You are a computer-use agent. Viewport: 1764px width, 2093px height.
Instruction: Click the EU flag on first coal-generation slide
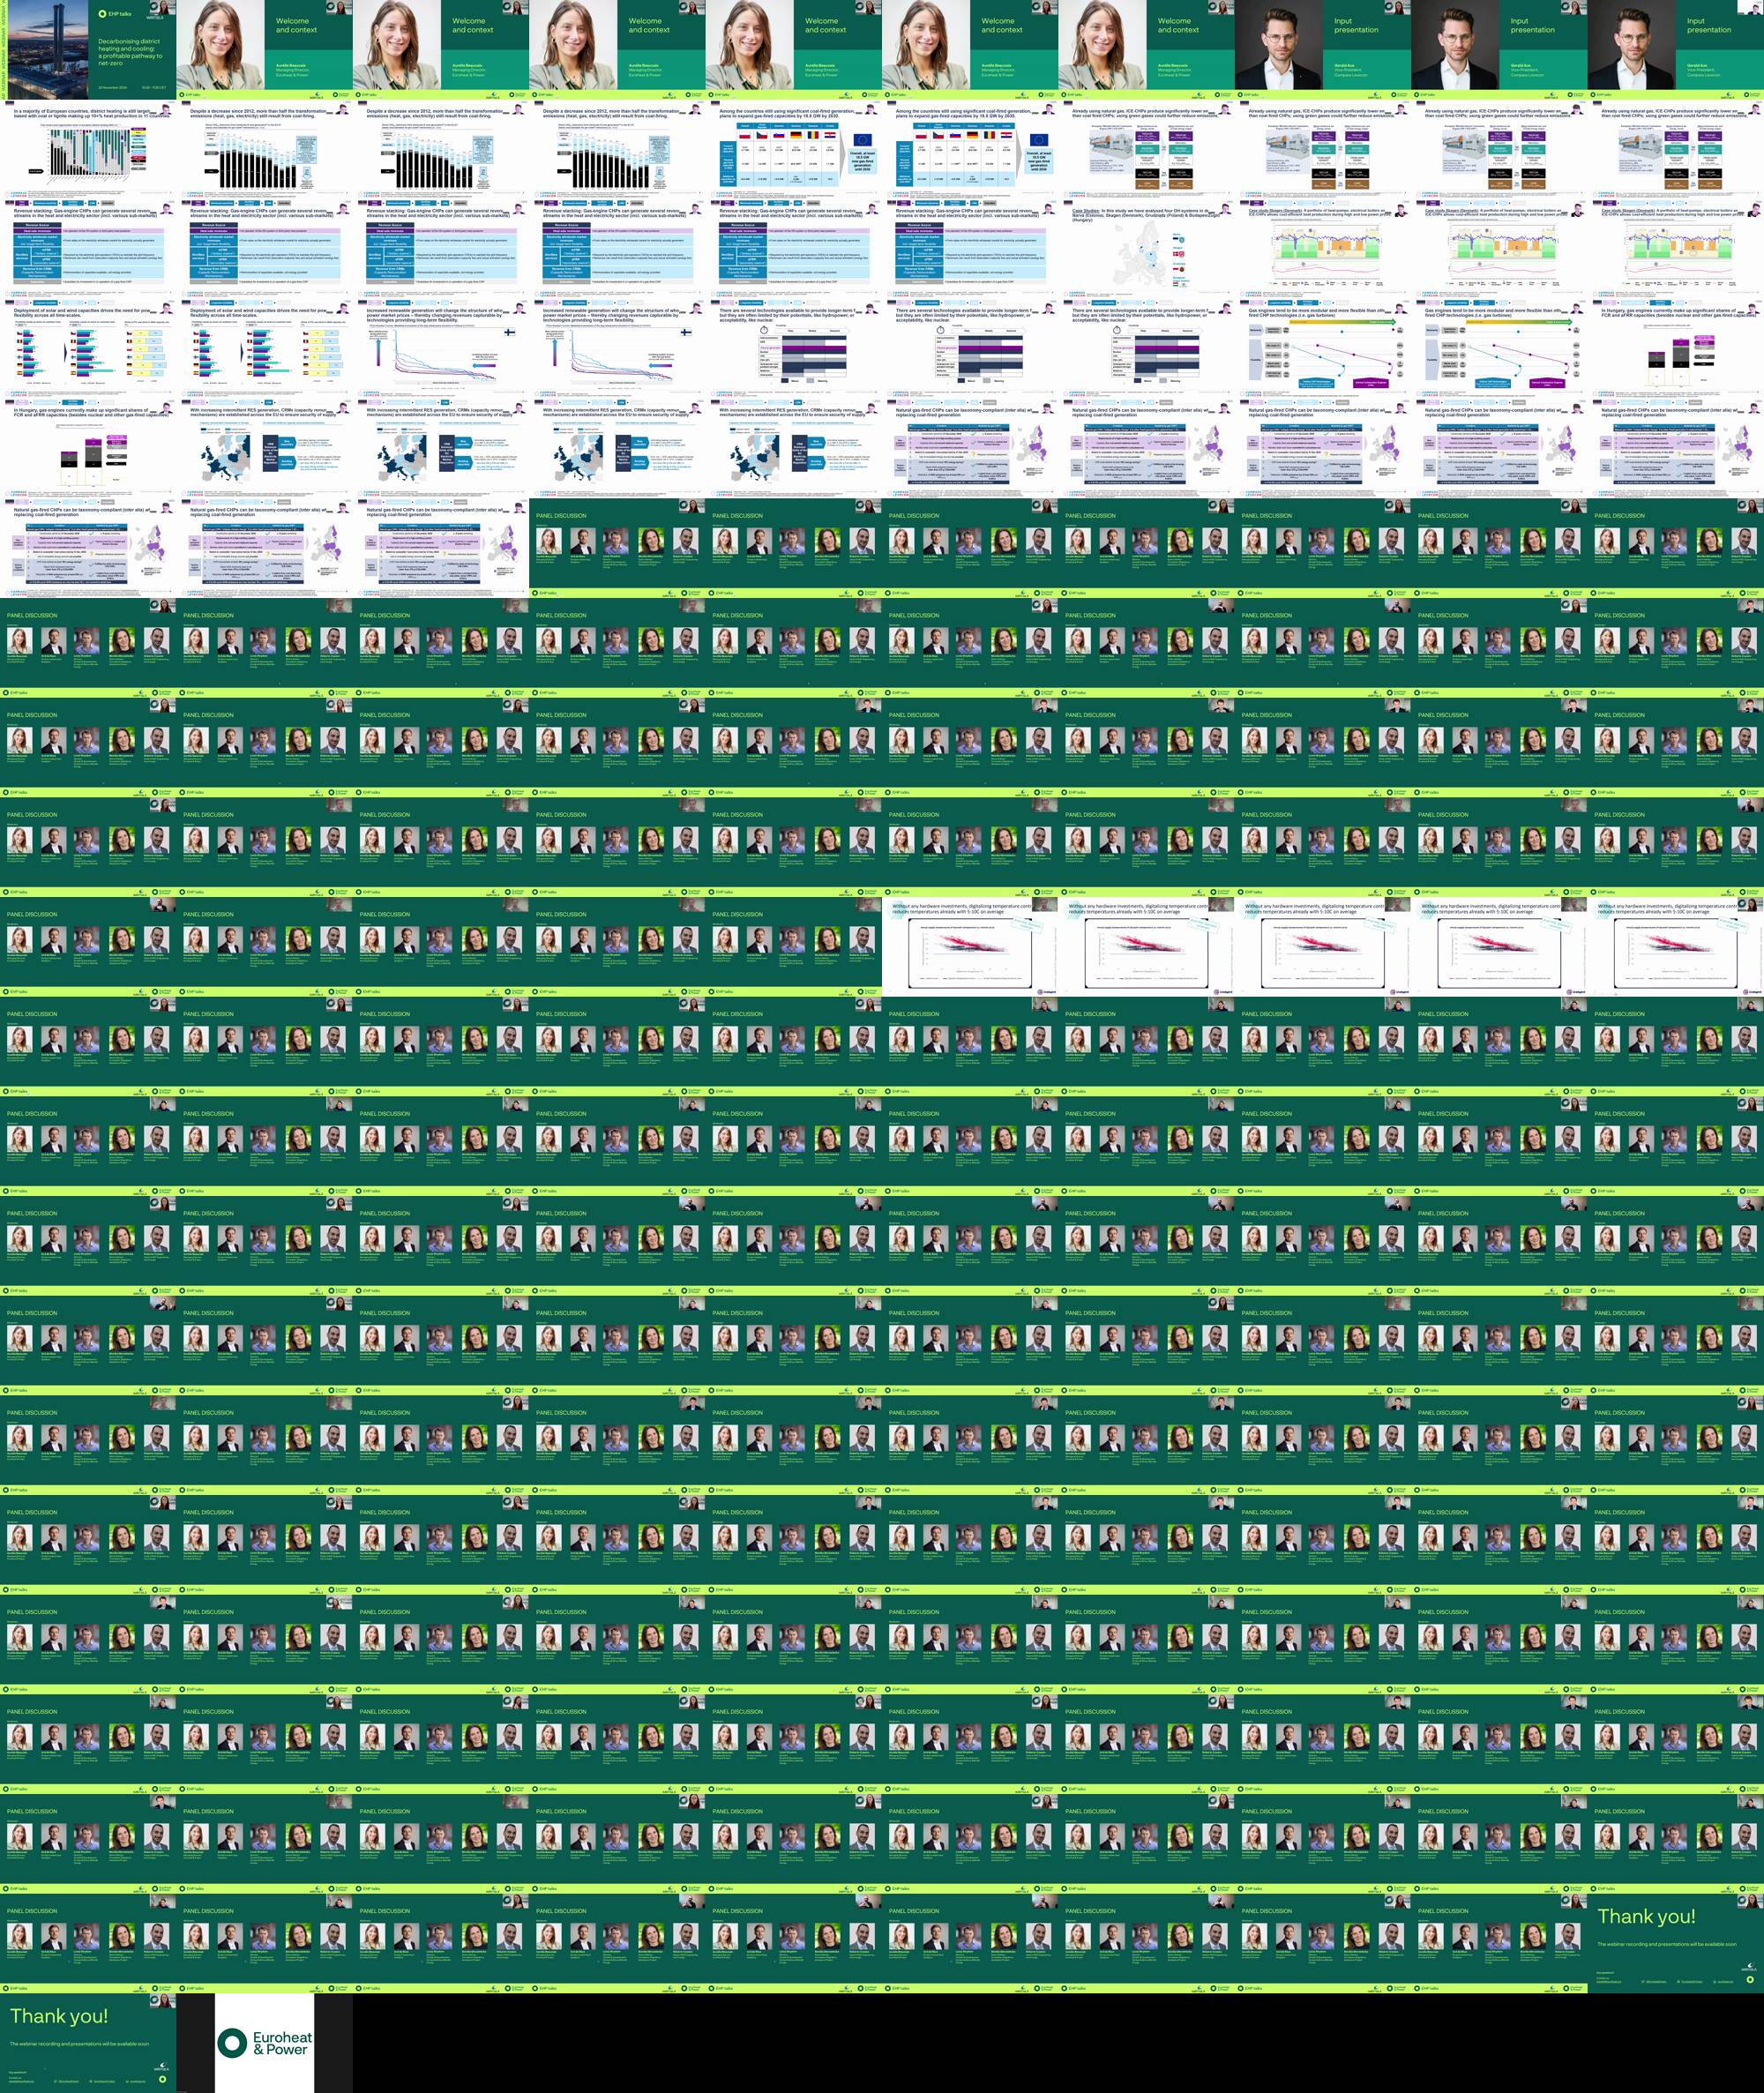[862, 141]
